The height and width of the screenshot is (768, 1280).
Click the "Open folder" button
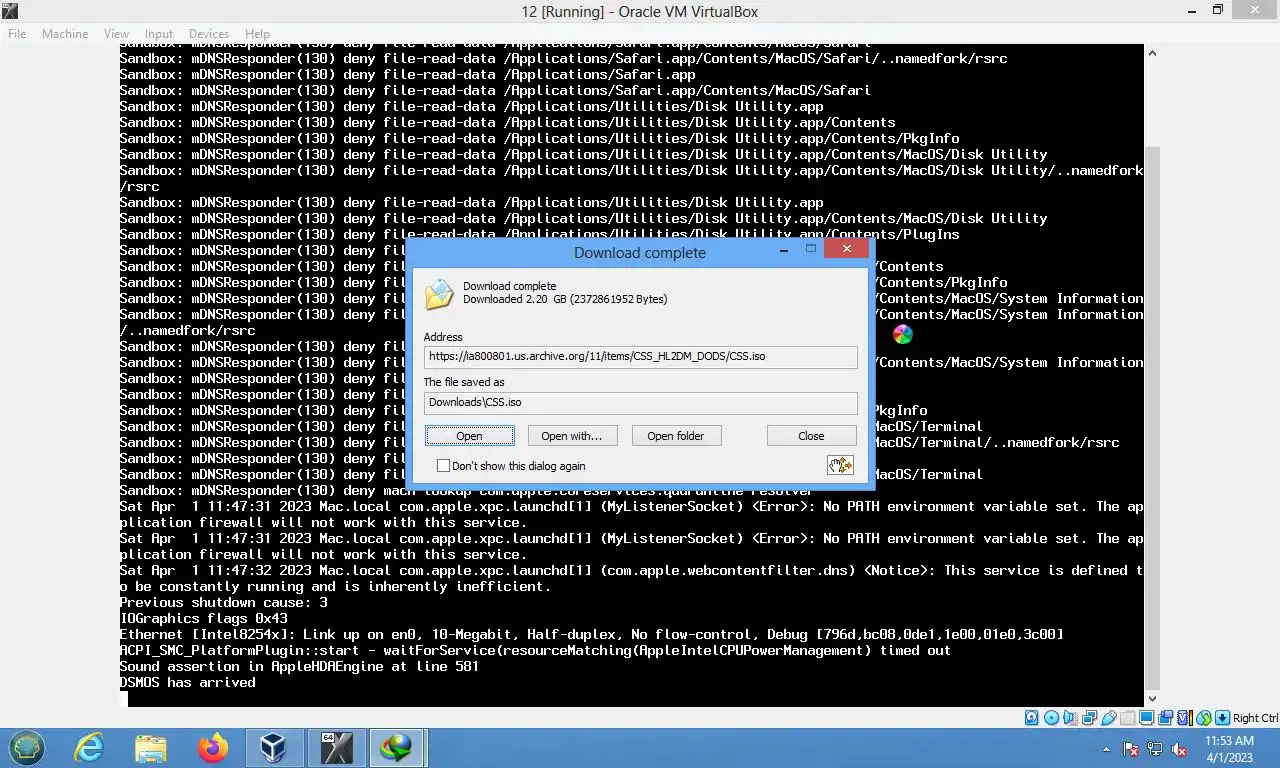pos(675,436)
